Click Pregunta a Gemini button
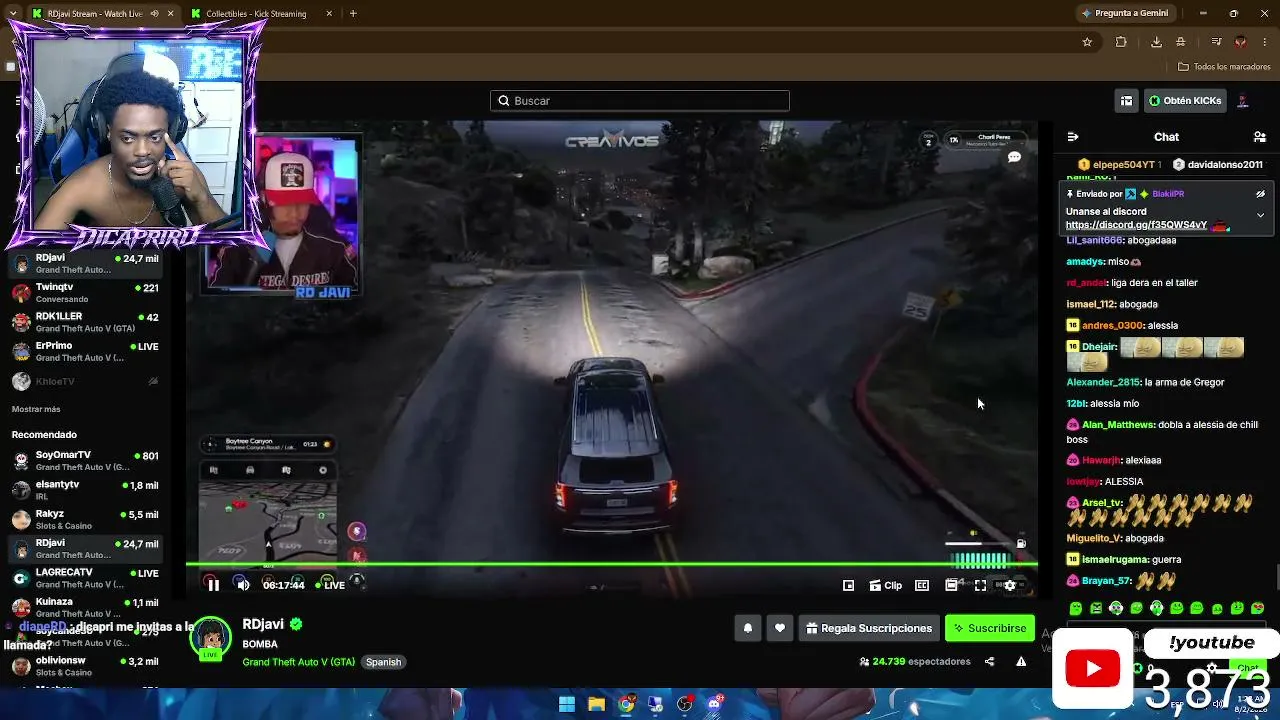Image resolution: width=1280 pixels, height=720 pixels. click(x=1124, y=13)
